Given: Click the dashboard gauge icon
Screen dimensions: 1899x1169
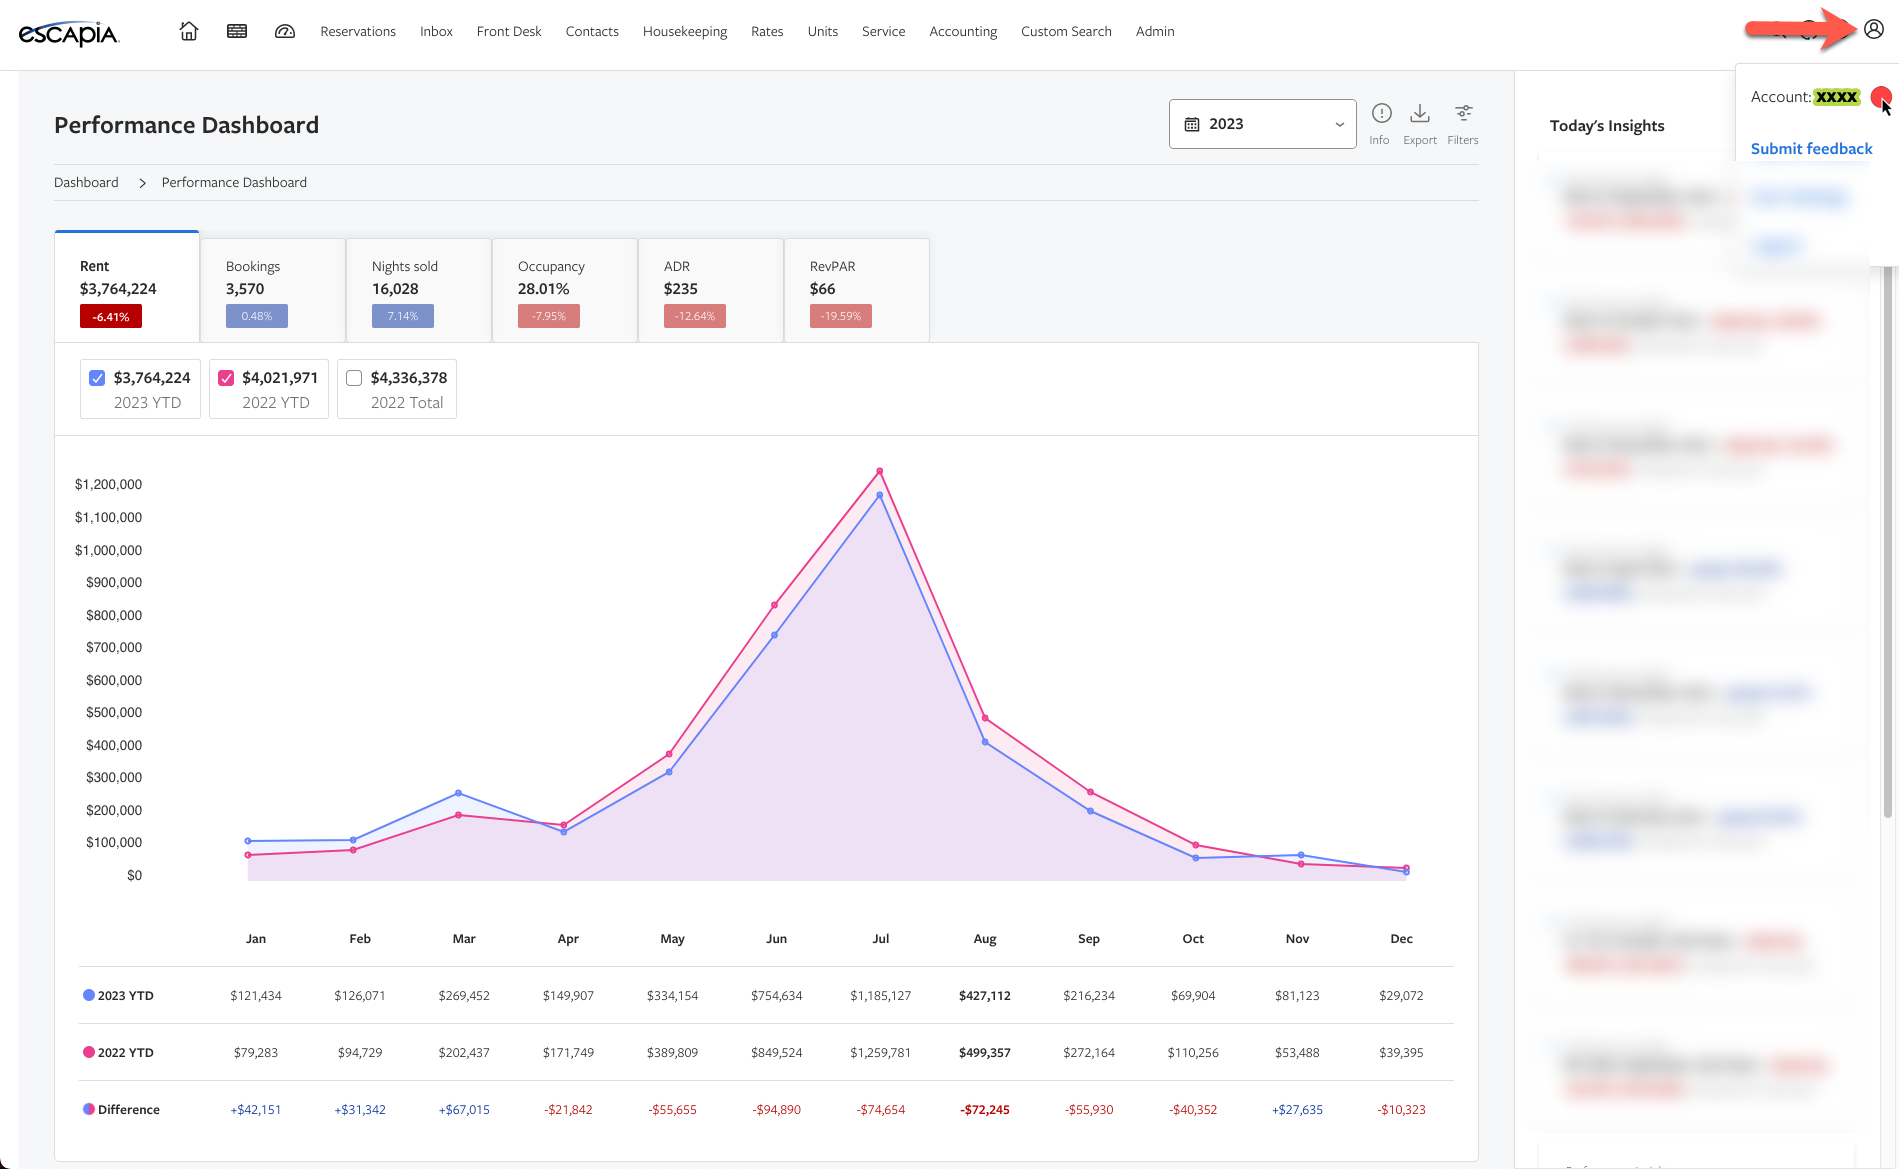Looking at the screenshot, I should [x=285, y=31].
